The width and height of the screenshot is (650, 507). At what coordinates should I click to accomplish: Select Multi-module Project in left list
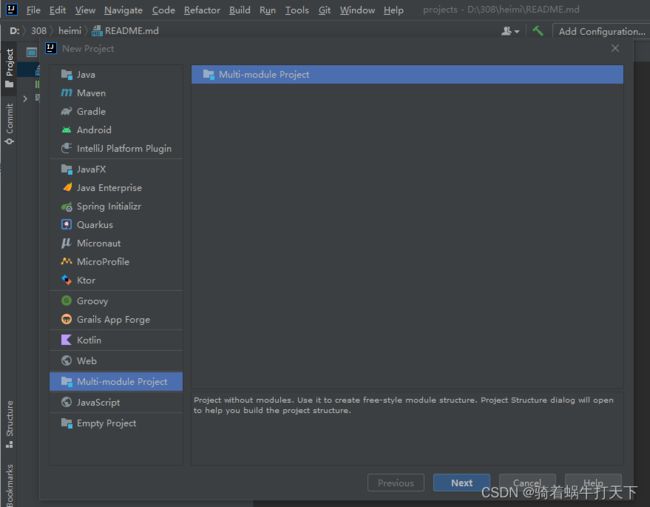[x=116, y=381]
